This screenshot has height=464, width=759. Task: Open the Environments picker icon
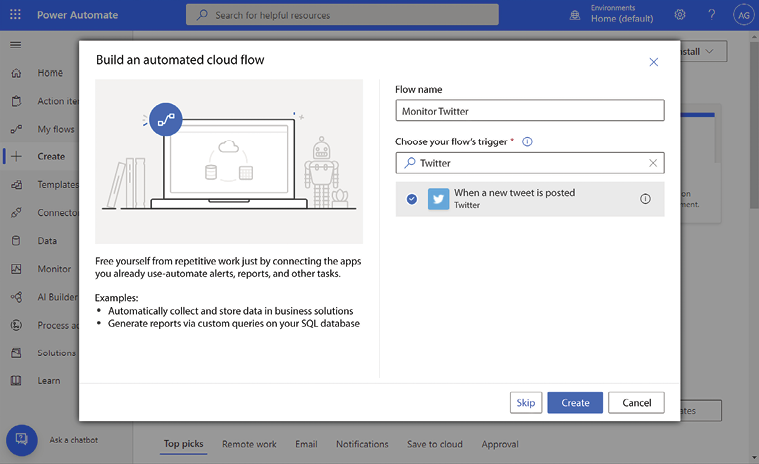(575, 15)
